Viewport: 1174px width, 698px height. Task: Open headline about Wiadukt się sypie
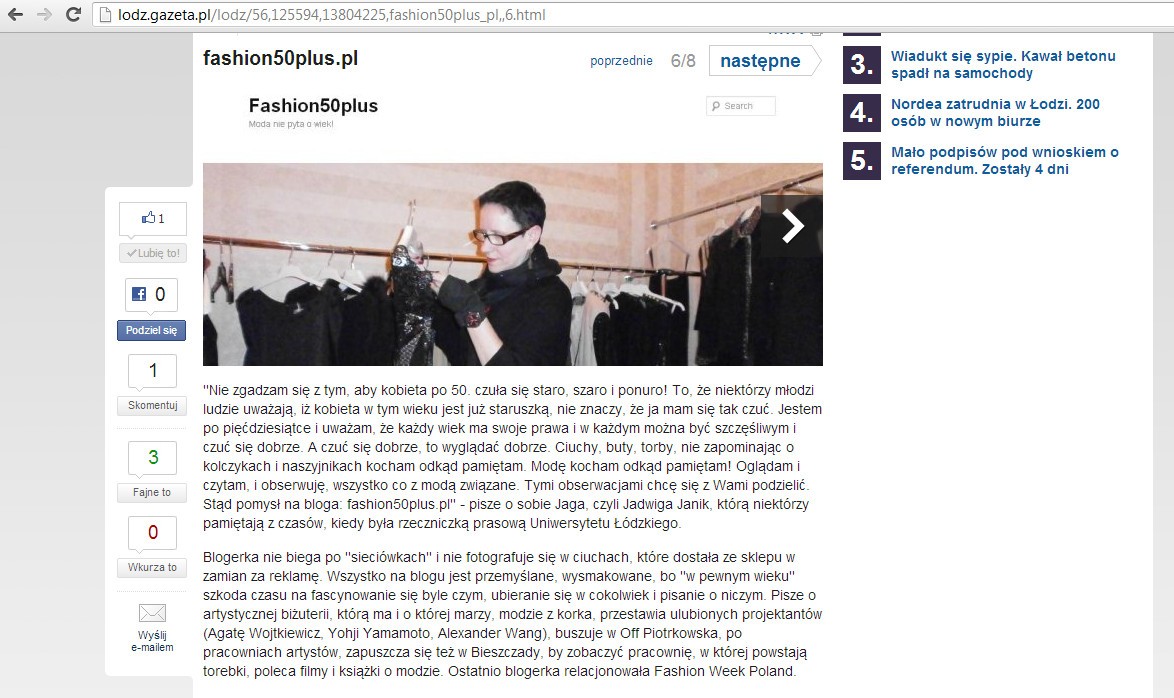coord(1003,64)
